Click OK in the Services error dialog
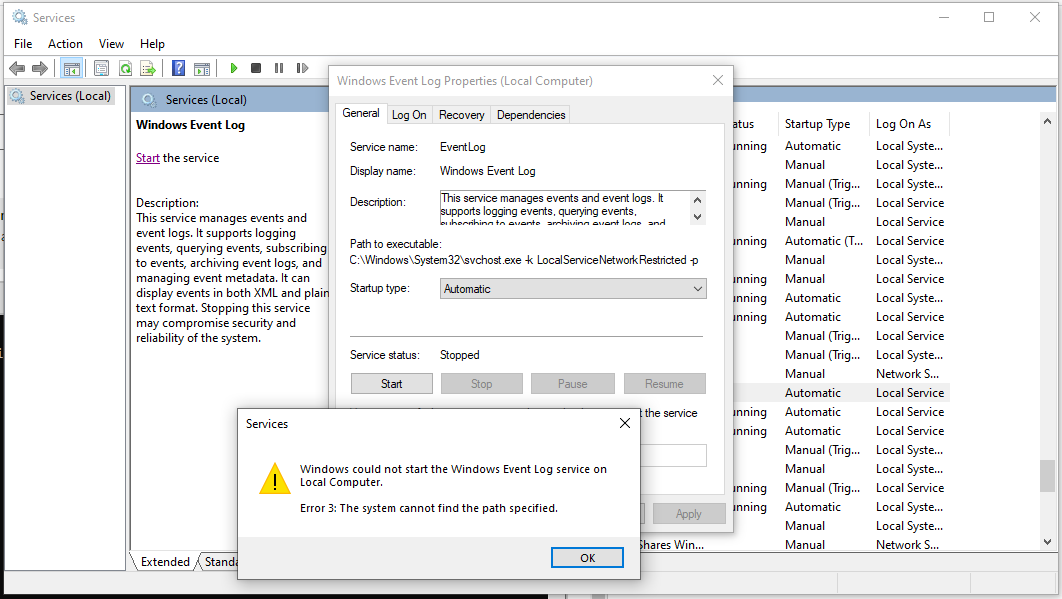The image size is (1062, 599). coord(587,558)
